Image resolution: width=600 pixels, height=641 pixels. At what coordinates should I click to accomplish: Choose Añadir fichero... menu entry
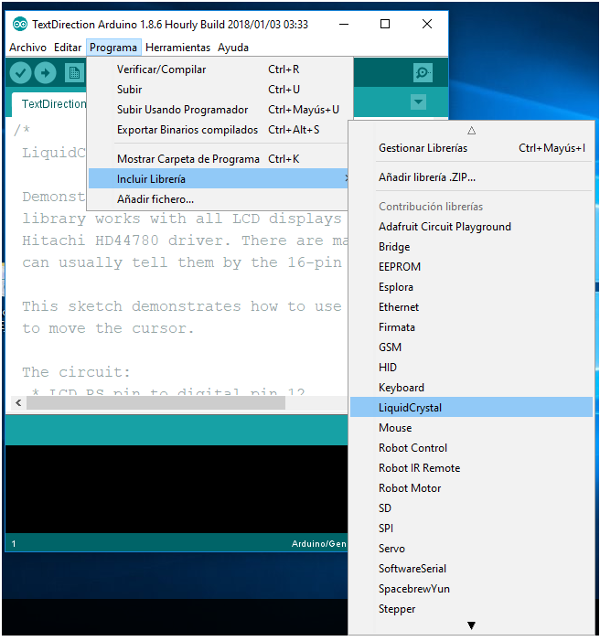pyautogui.click(x=218, y=199)
